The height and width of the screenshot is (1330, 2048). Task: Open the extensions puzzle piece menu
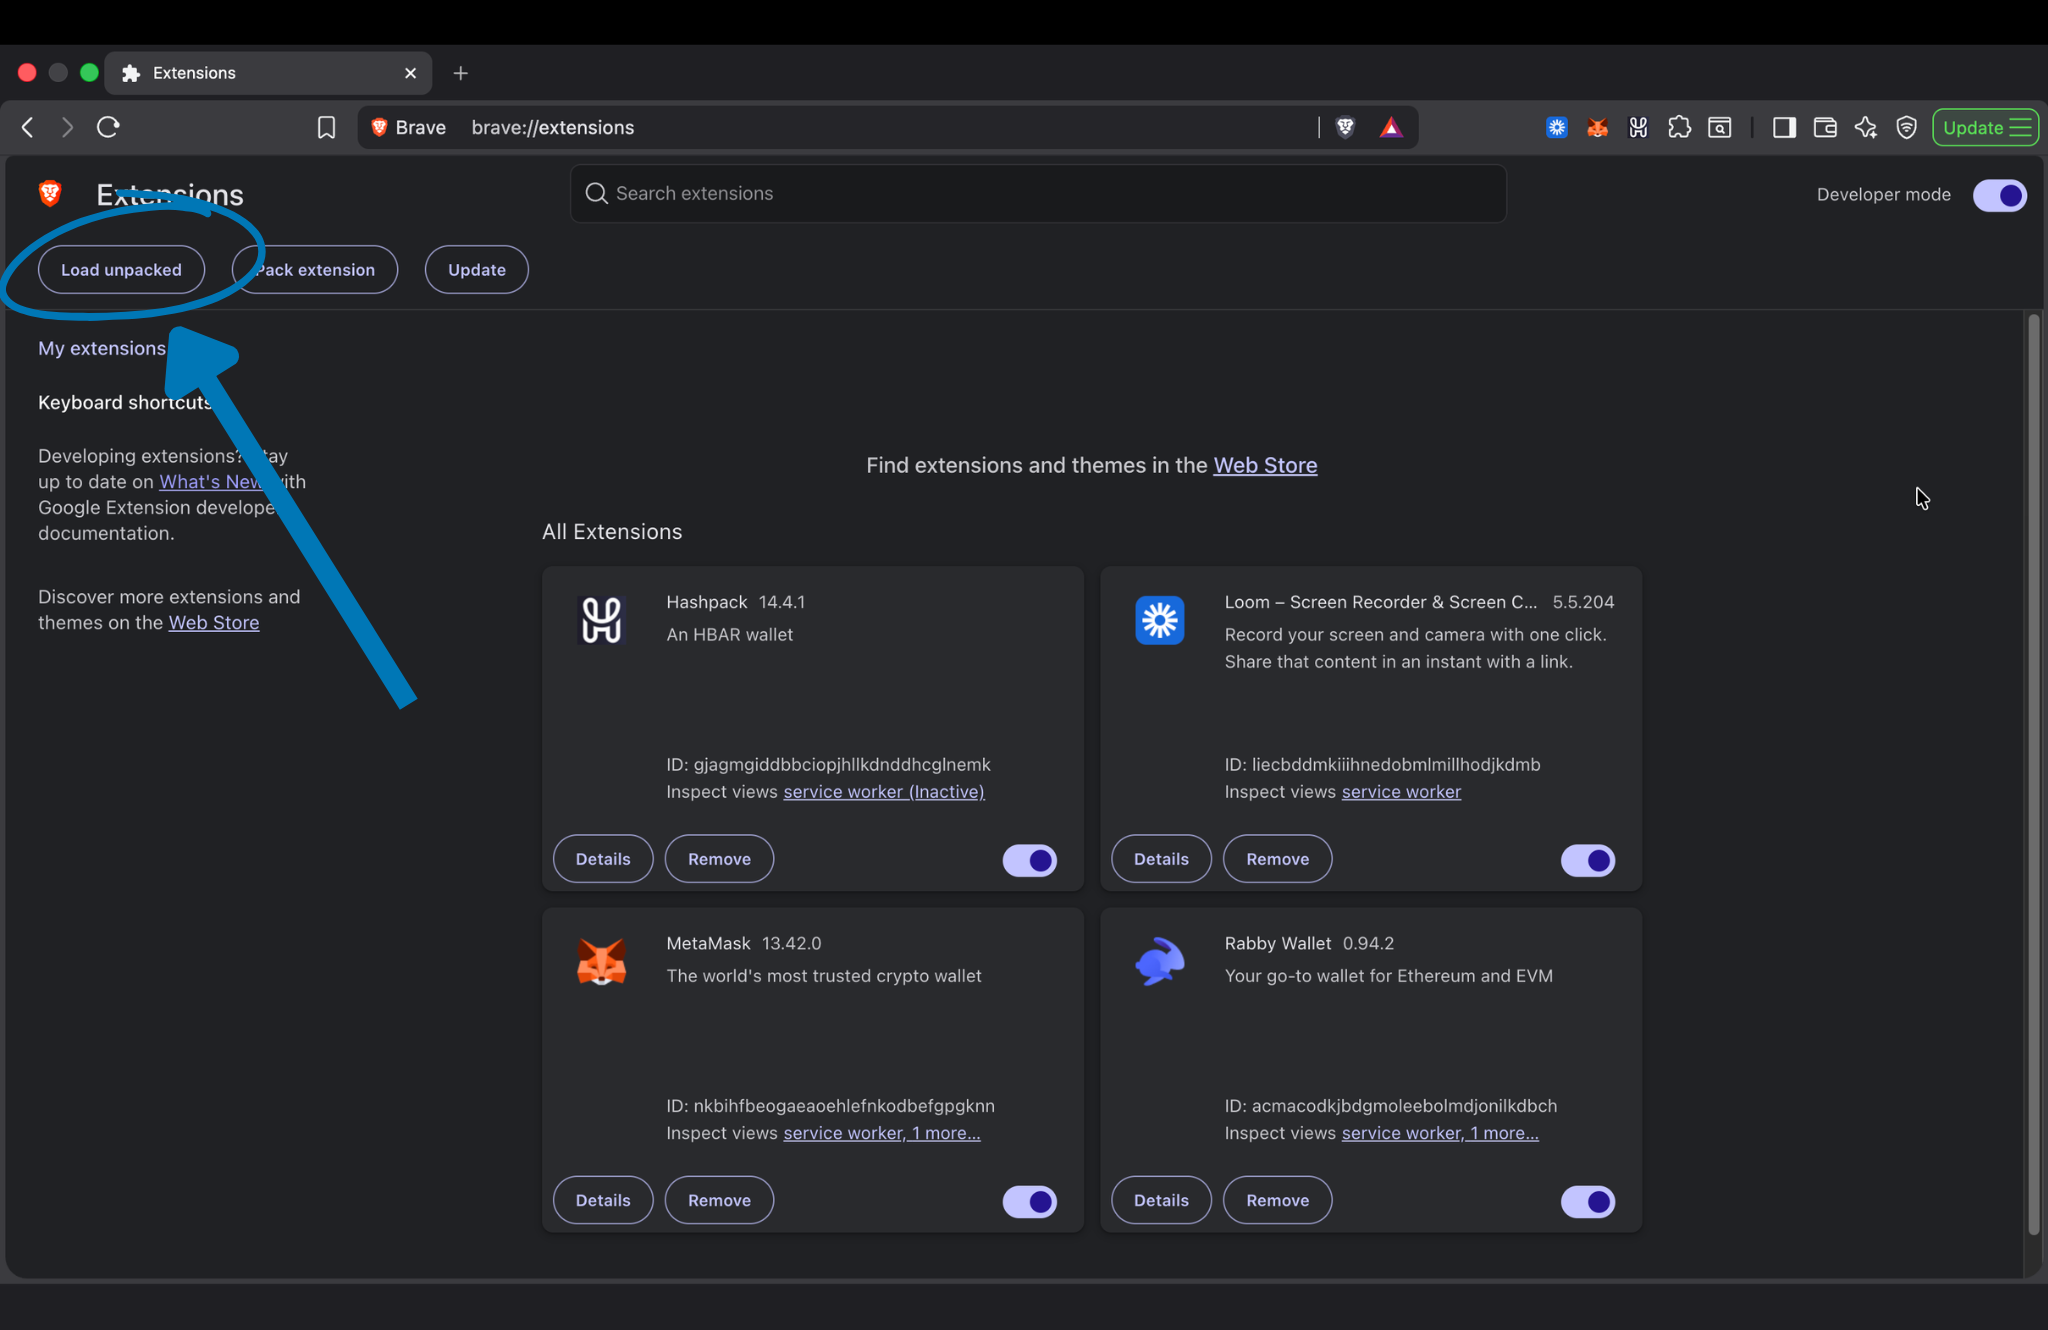[x=1679, y=127]
